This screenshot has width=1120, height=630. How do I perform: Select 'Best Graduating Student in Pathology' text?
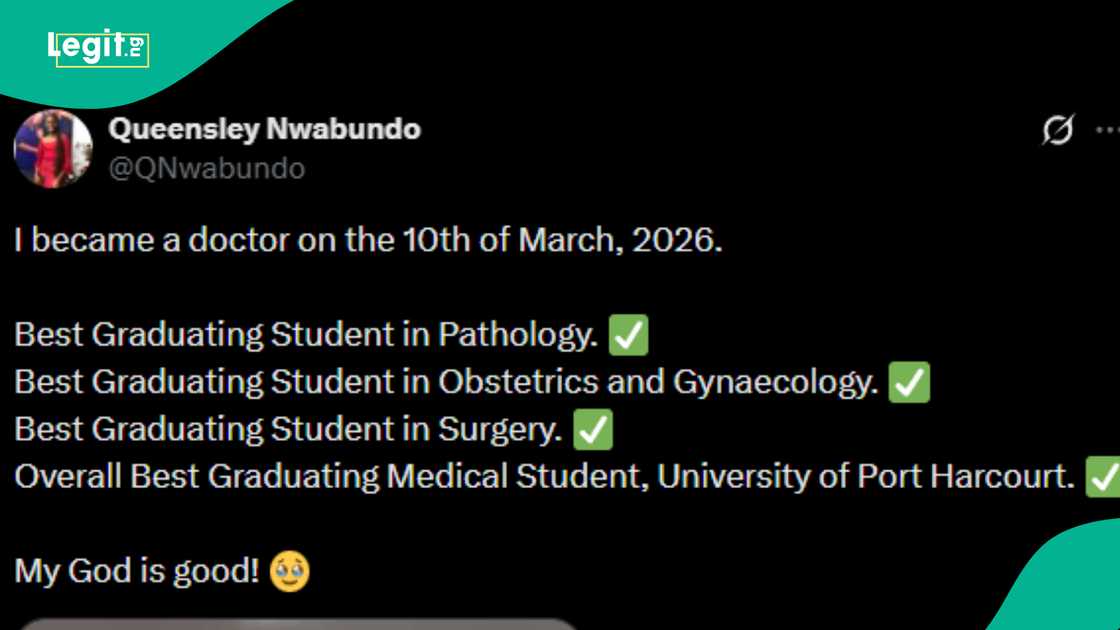pyautogui.click(x=305, y=335)
